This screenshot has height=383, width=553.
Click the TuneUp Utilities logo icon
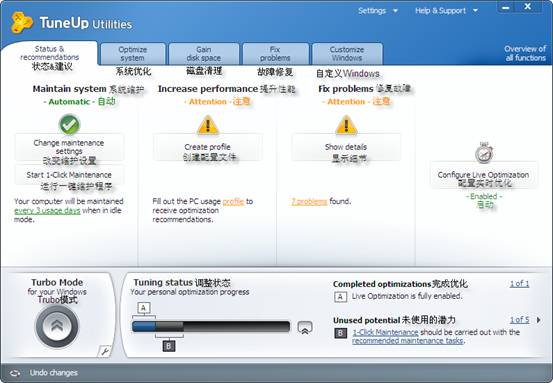pos(22,22)
